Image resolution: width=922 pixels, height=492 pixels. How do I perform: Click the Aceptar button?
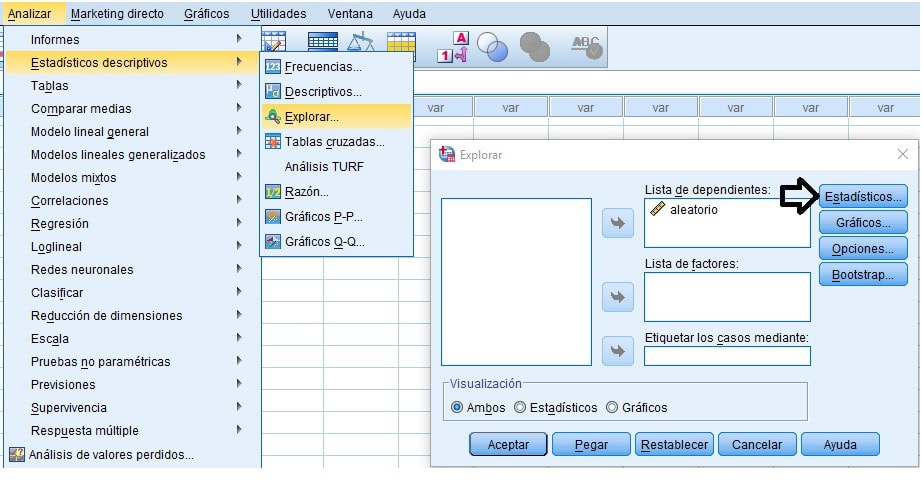(x=508, y=444)
